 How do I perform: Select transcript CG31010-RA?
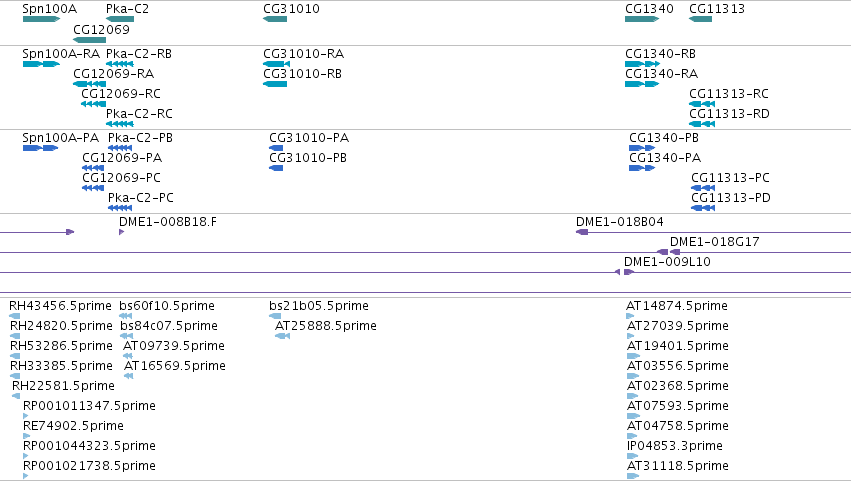[303, 54]
